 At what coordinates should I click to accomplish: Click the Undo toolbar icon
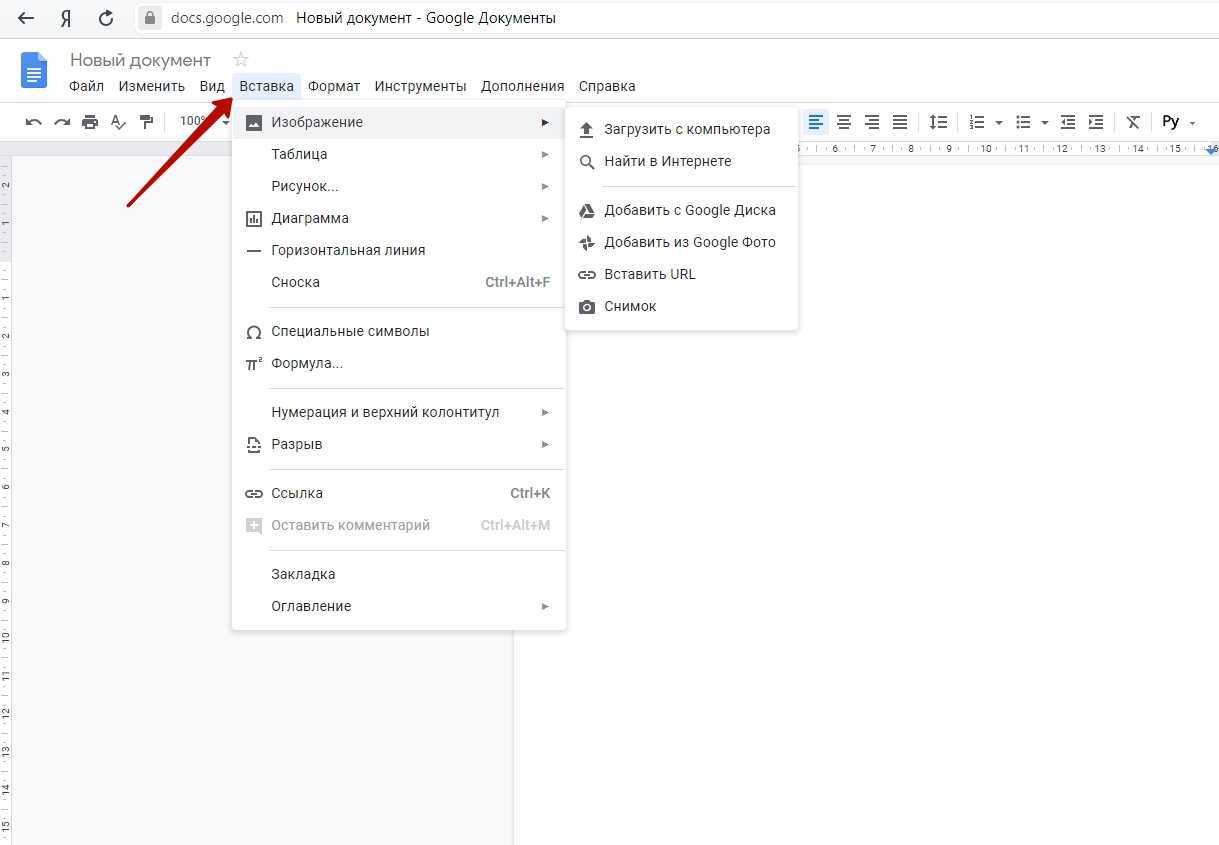tap(34, 122)
